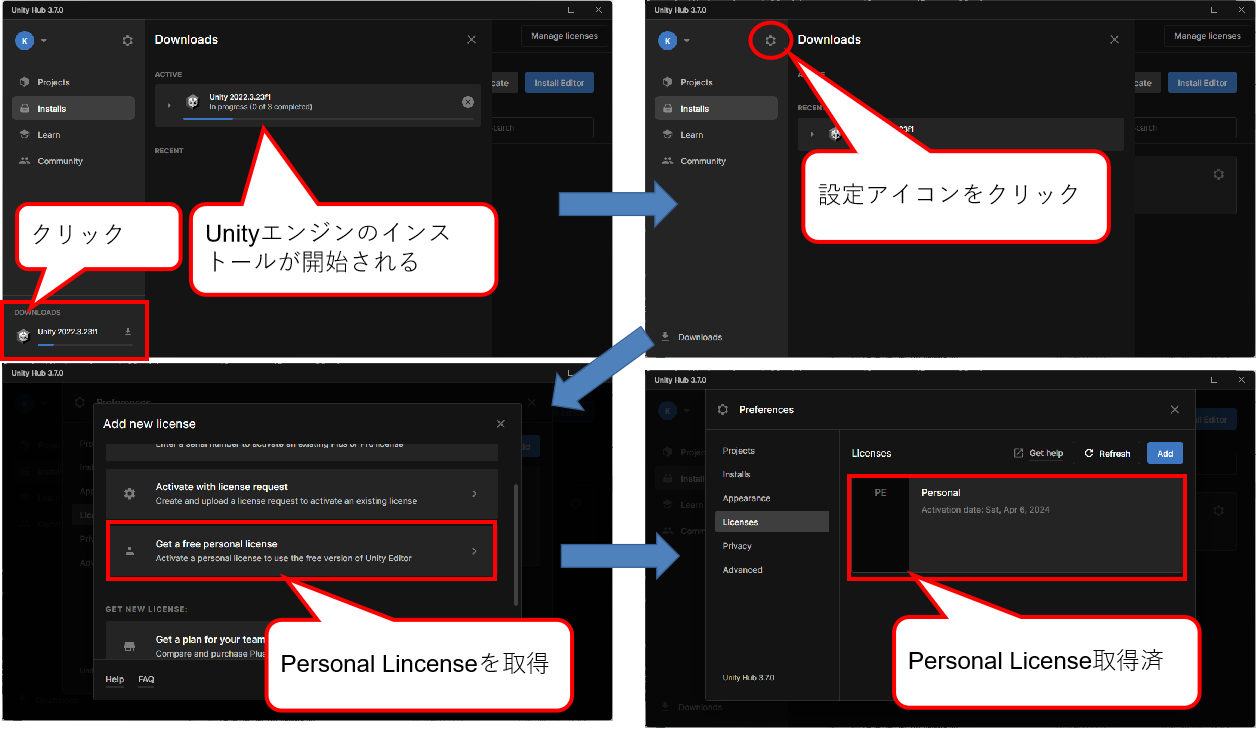
Task: Expand account dropdown arrow in RECENT downloads window
Action: coord(687,41)
